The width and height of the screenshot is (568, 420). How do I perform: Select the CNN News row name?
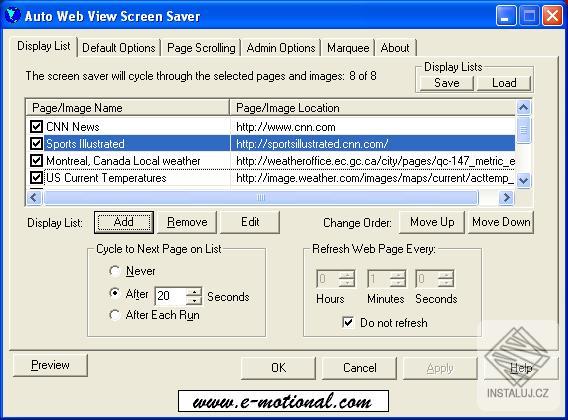[73, 126]
